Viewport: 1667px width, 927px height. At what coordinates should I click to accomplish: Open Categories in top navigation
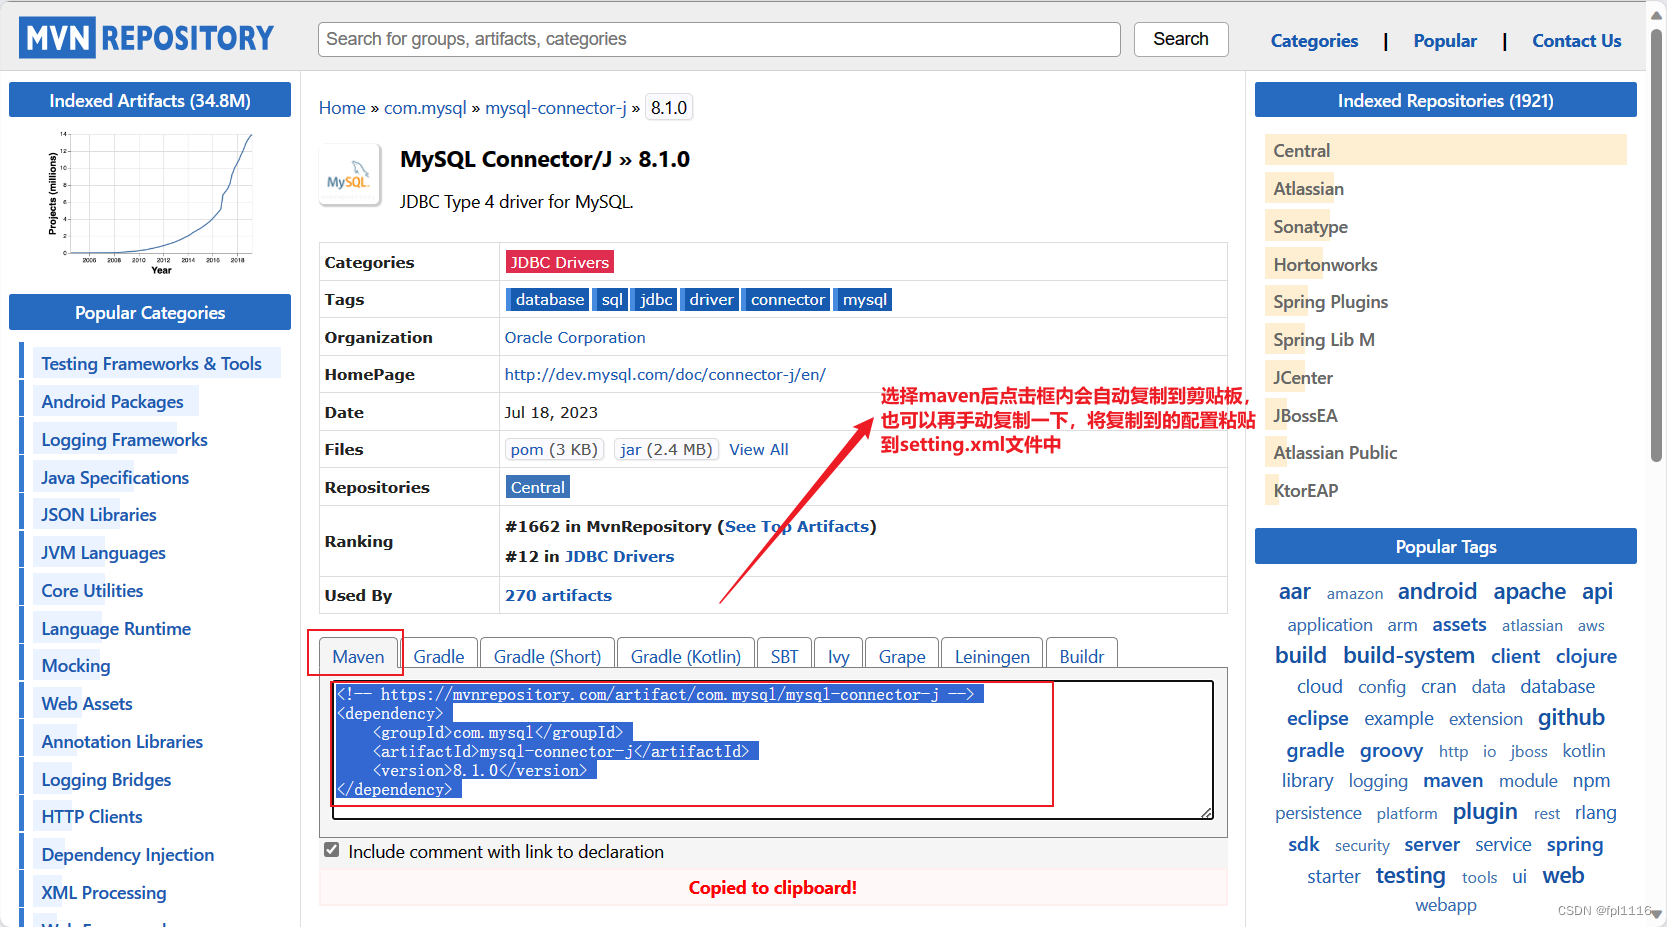(1314, 41)
